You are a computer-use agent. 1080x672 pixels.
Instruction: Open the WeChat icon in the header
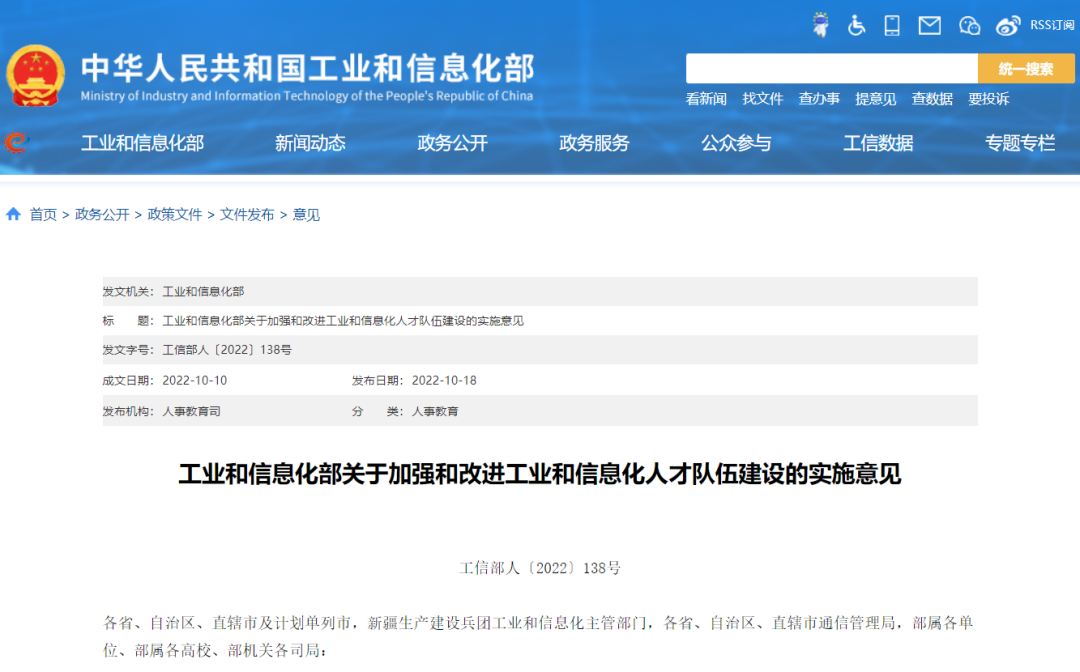pyautogui.click(x=969, y=25)
